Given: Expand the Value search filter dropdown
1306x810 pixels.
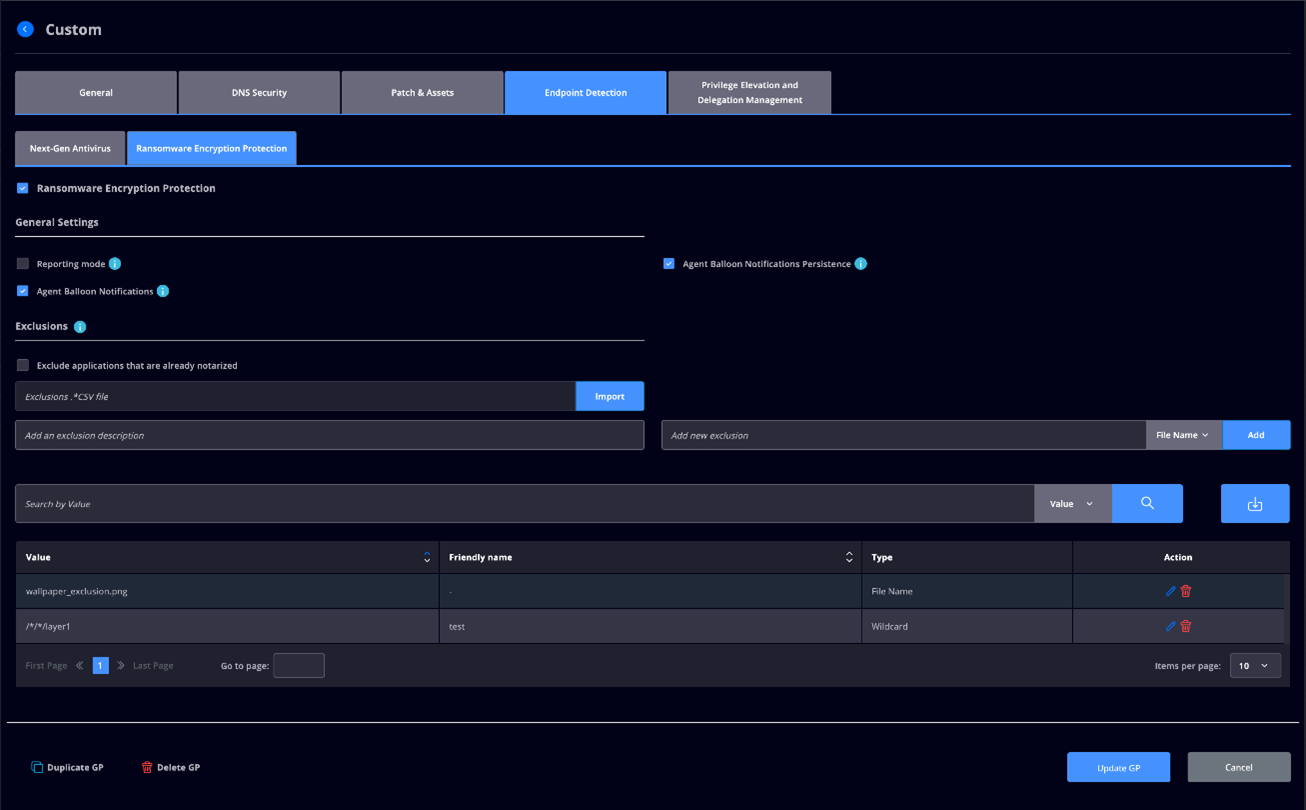Looking at the screenshot, I should click(1072, 504).
